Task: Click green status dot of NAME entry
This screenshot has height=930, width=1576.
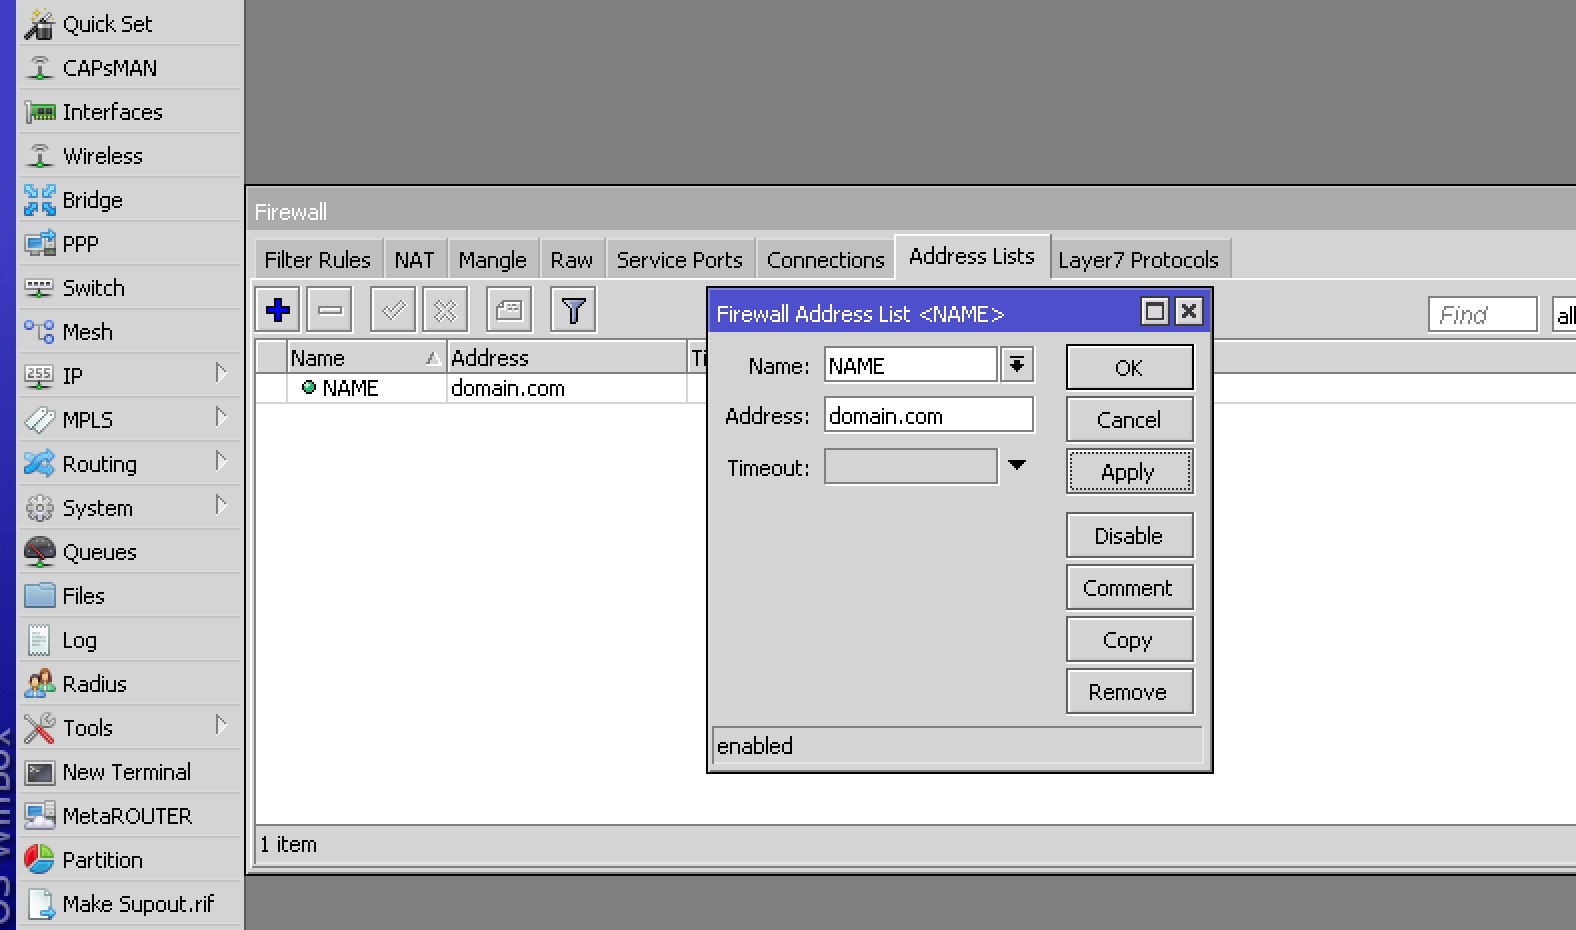Action: [x=309, y=387]
